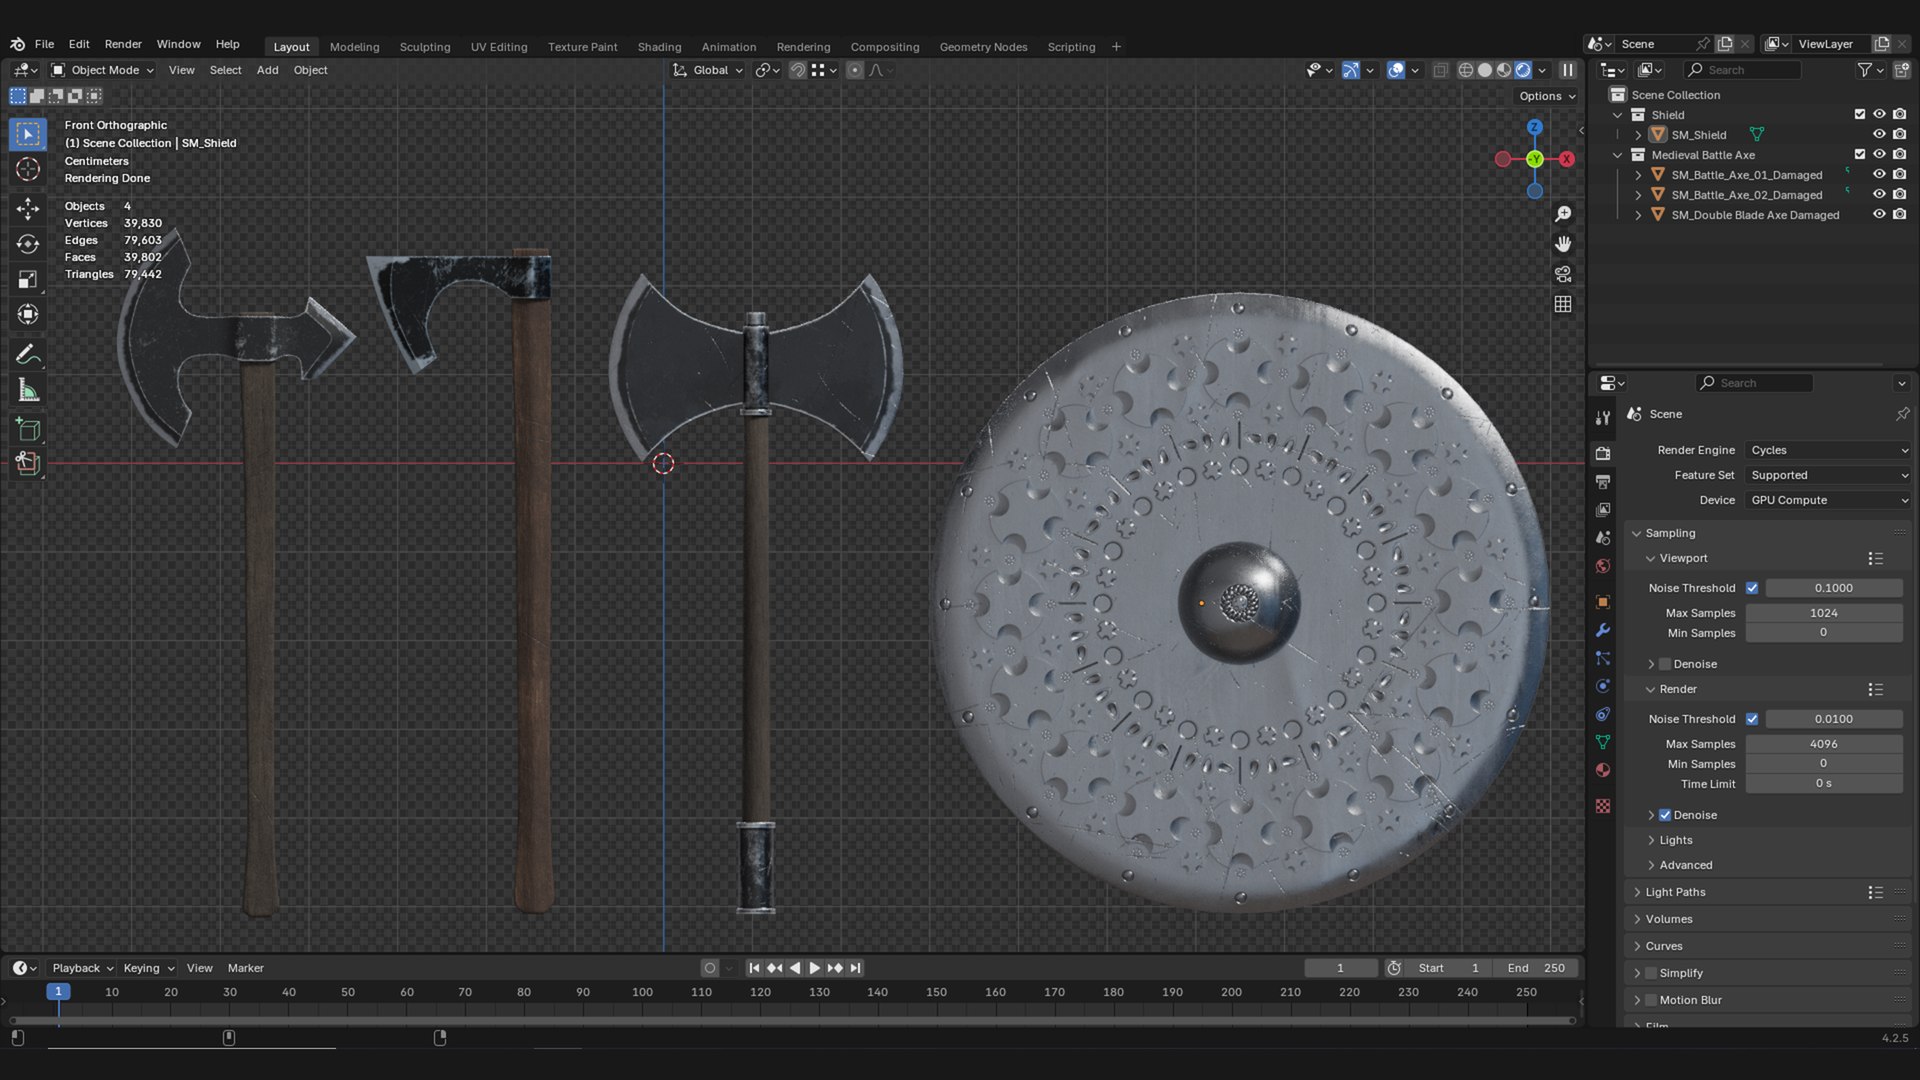The width and height of the screenshot is (1920, 1080).
Task: Expand SM_Shield in the outliner
Action: [x=1638, y=135]
